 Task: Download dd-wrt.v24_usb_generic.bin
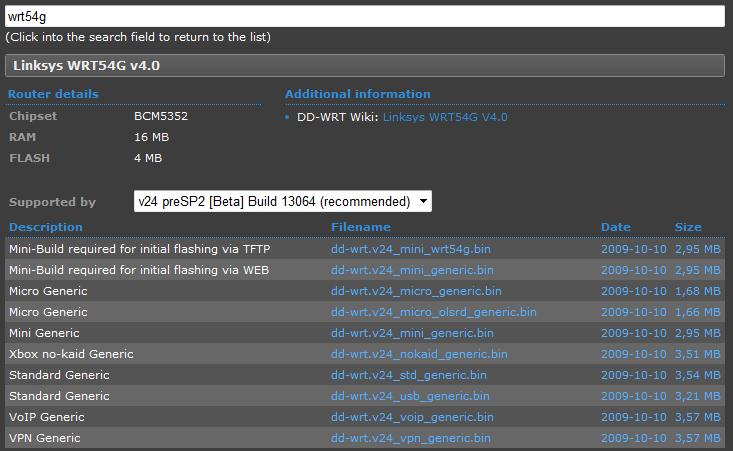tap(410, 396)
